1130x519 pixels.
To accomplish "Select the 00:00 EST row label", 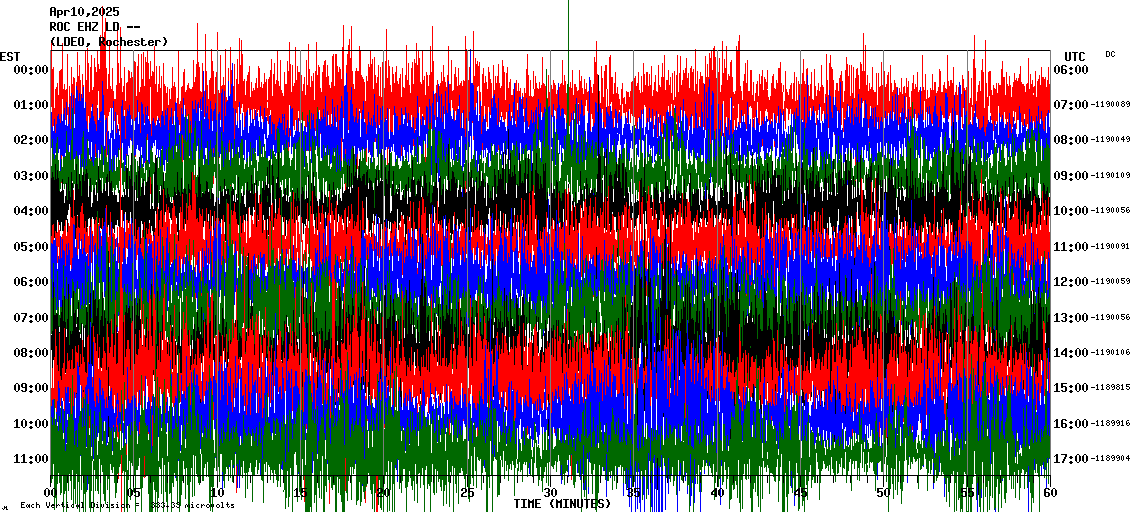I will click(30, 70).
